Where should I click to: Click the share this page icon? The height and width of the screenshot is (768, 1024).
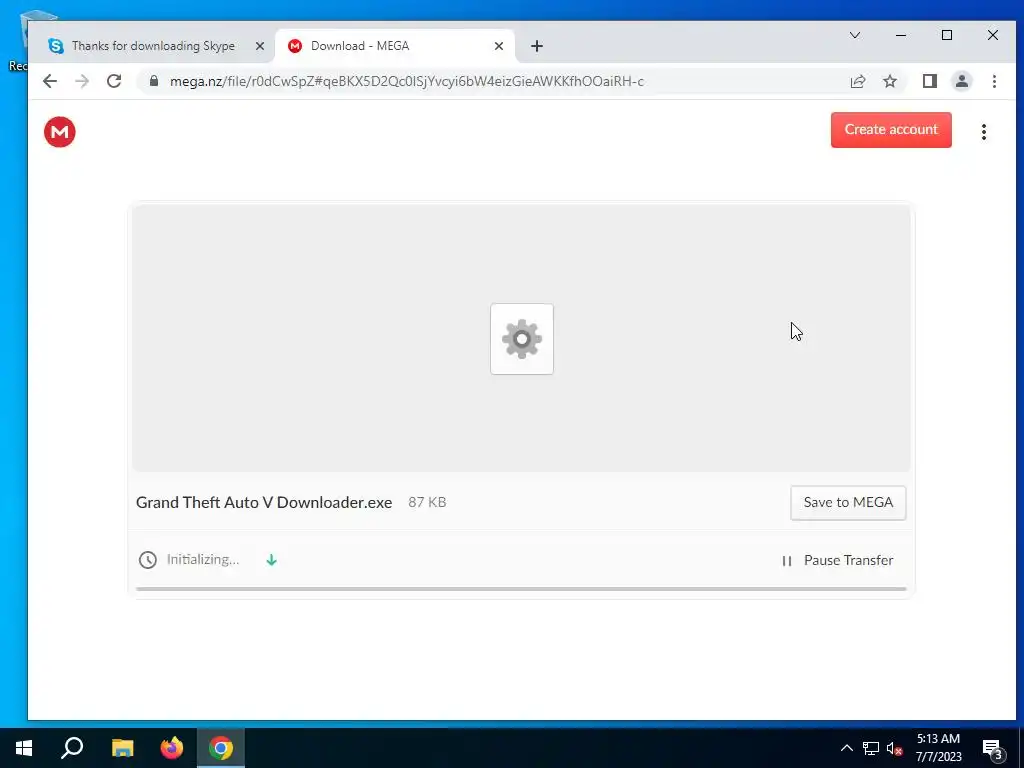point(857,81)
